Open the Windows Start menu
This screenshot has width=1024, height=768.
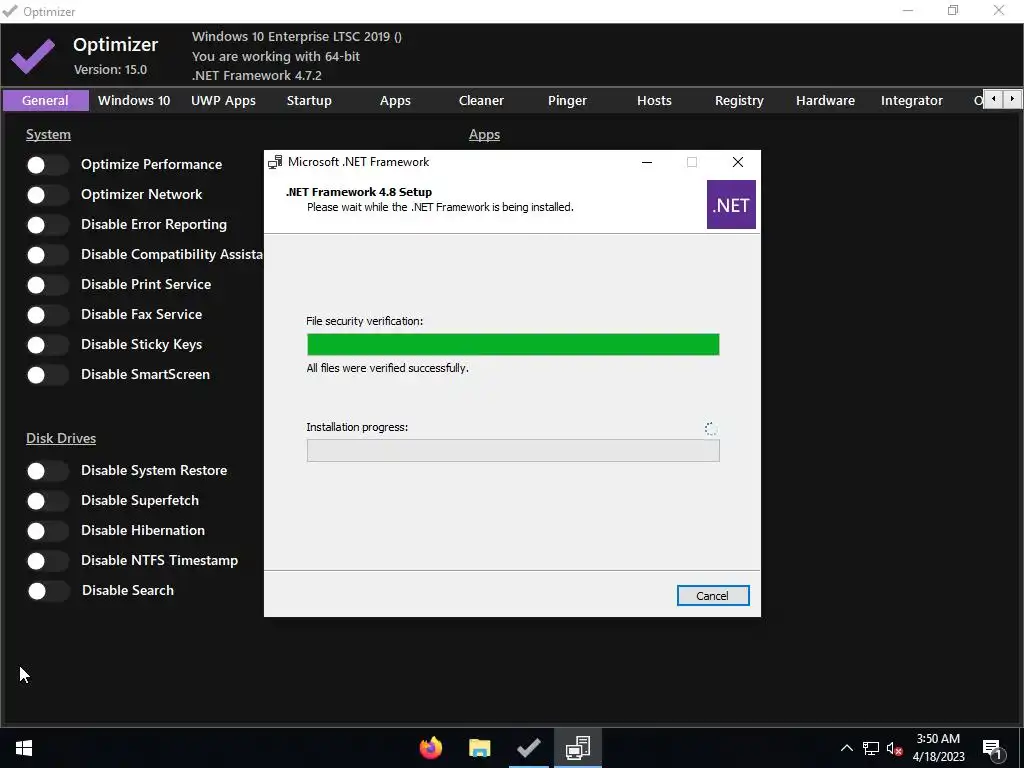pos(24,748)
